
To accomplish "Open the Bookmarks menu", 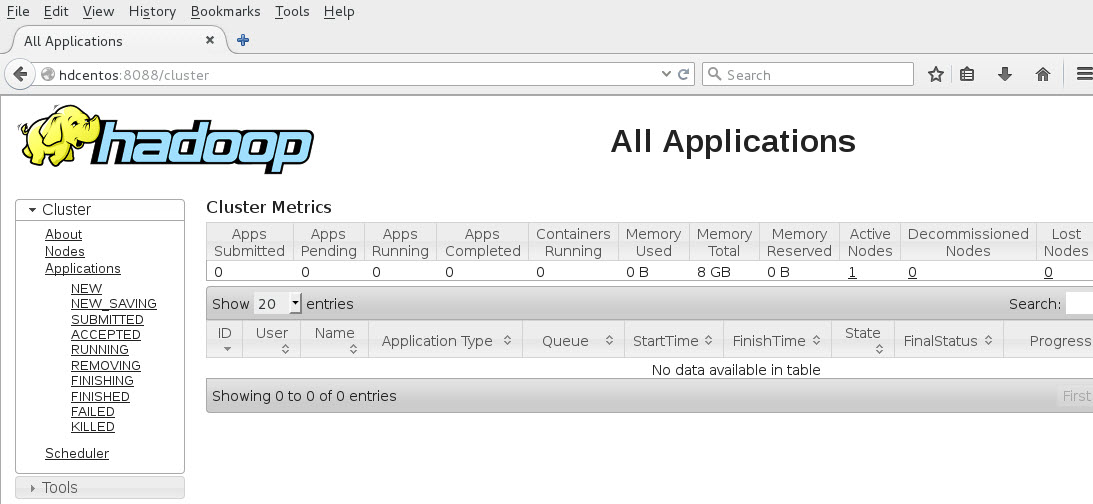I will pos(225,12).
